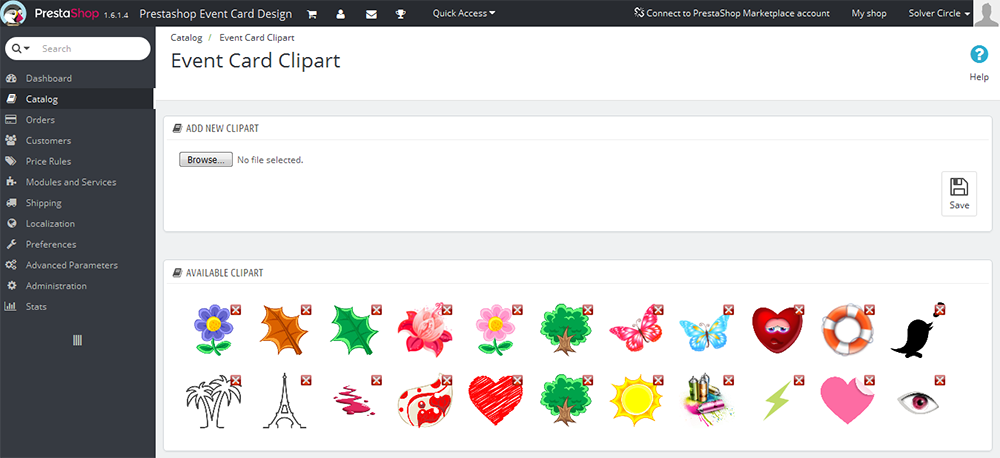Select the blue butterfly clipart thumbnail
Viewport: 1000px width, 458px height.
[x=704, y=333]
